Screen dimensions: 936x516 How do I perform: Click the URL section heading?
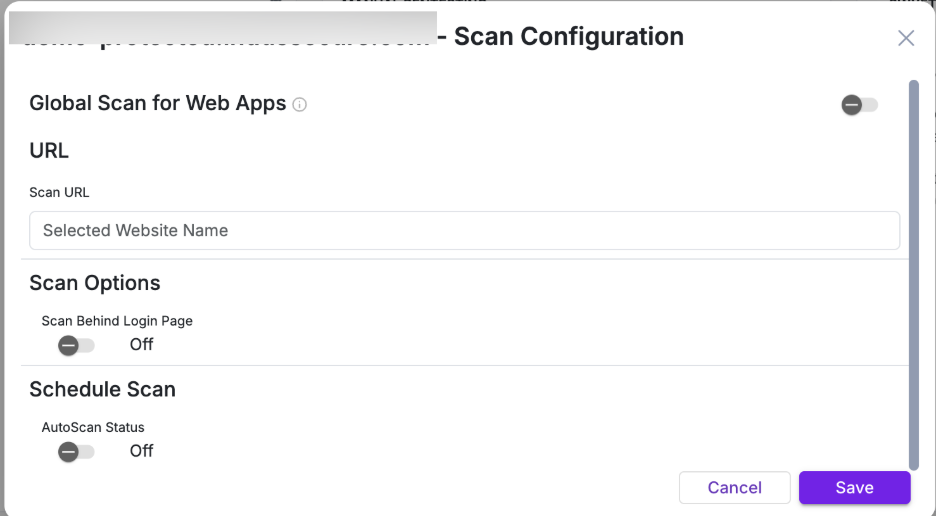click(x=49, y=151)
